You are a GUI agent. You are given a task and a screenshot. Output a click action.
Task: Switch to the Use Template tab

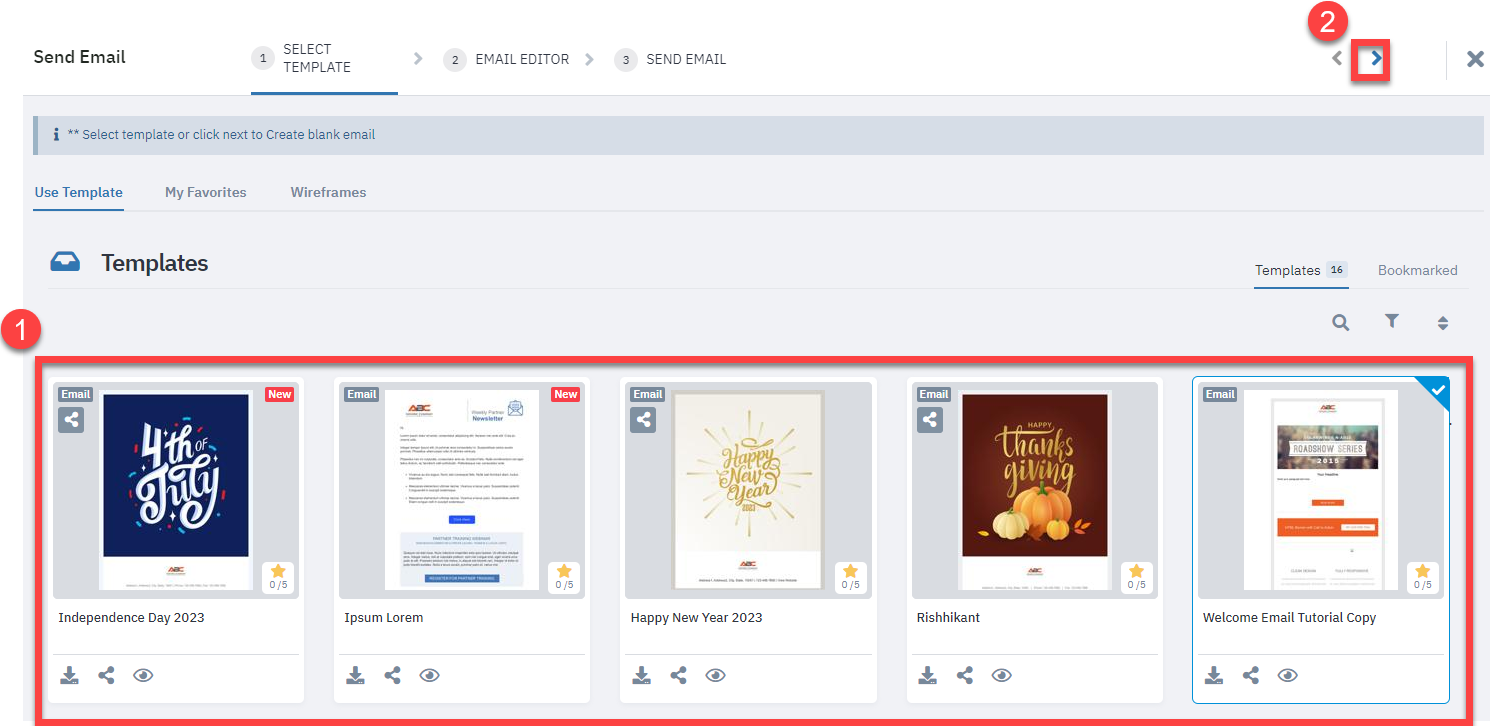pos(78,192)
